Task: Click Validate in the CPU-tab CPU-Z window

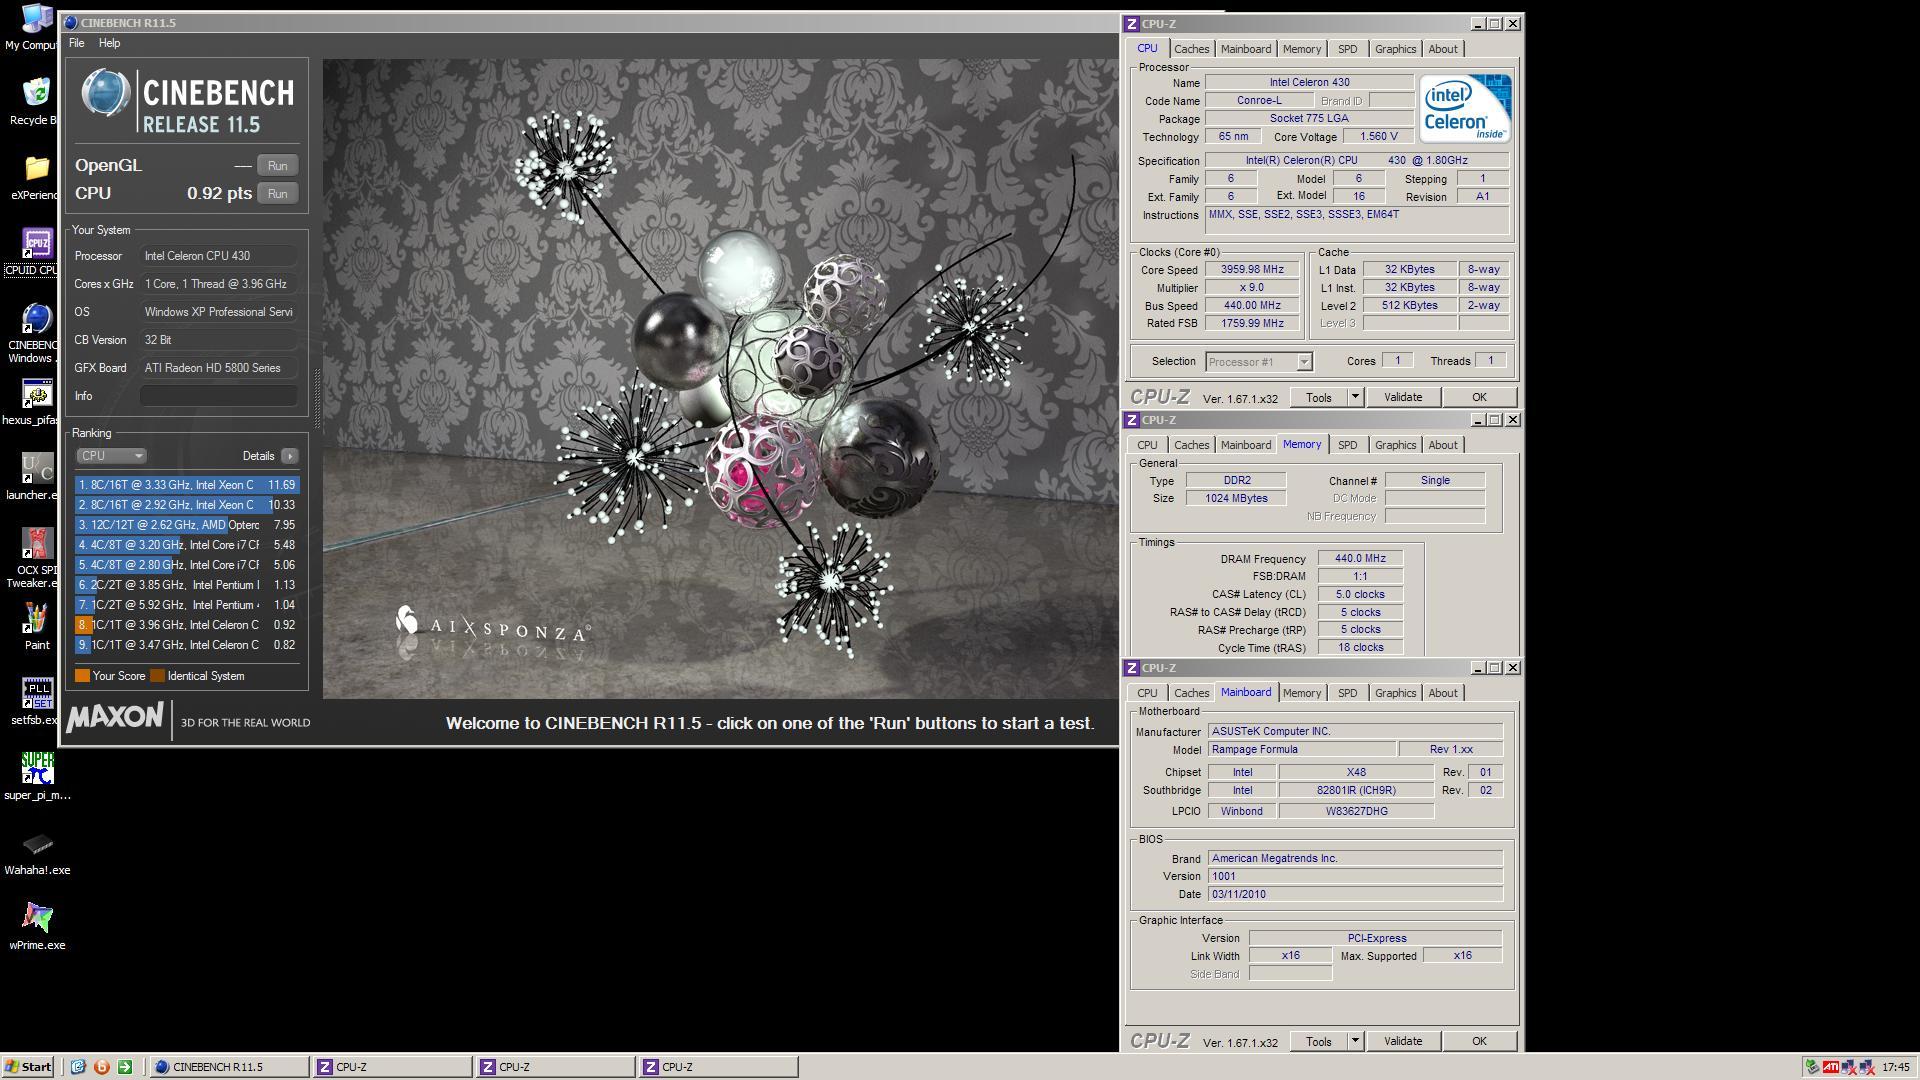Action: tap(1402, 397)
